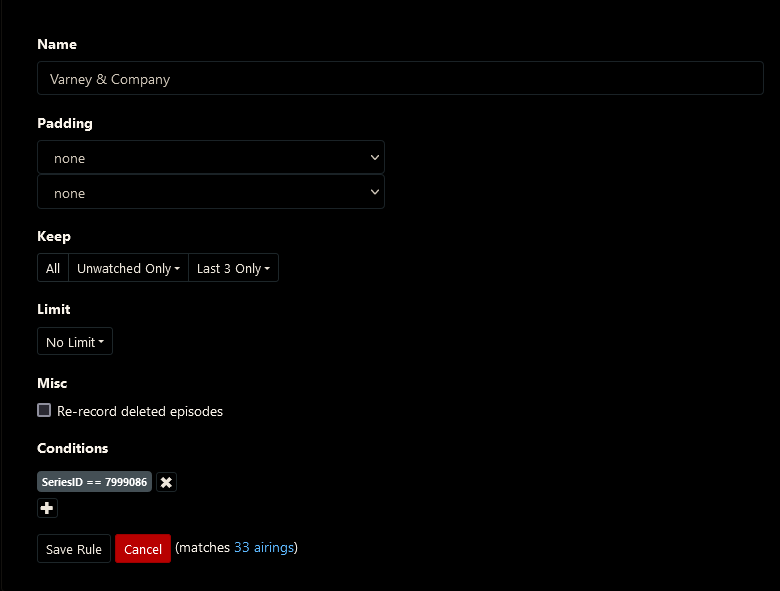
Task: Open the 33 airings link
Action: coord(263,547)
